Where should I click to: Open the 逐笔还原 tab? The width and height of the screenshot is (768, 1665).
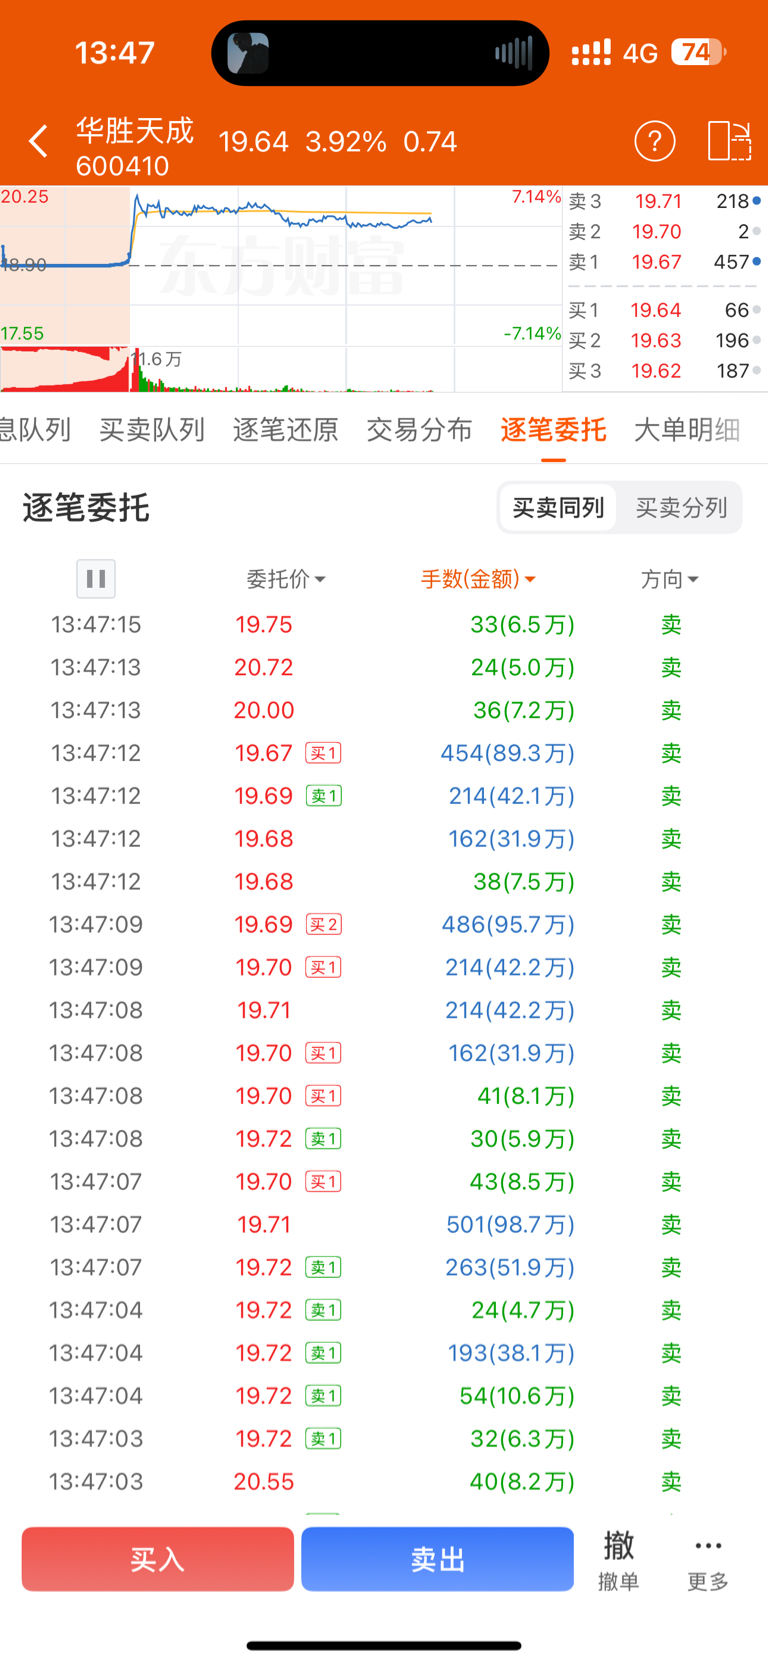click(286, 430)
